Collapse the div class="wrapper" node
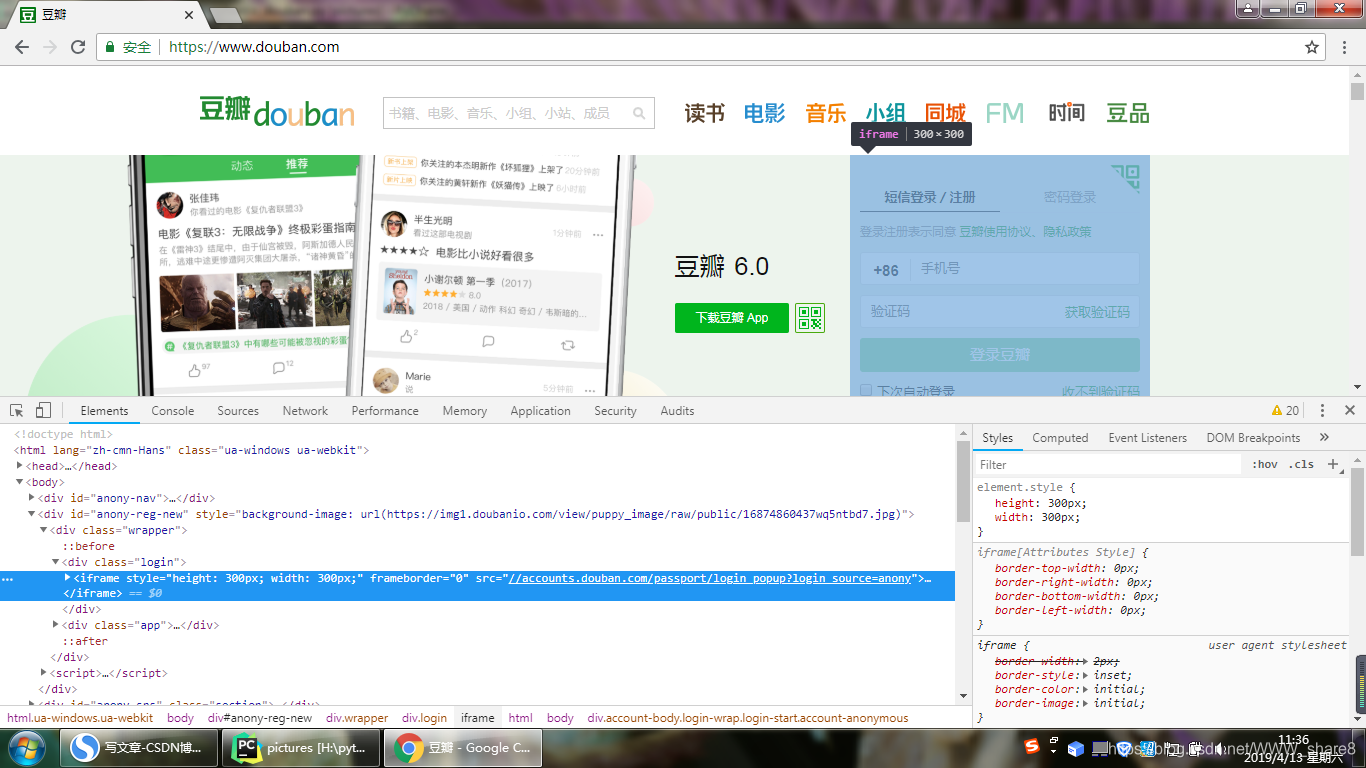The image size is (1366, 768). (44, 530)
